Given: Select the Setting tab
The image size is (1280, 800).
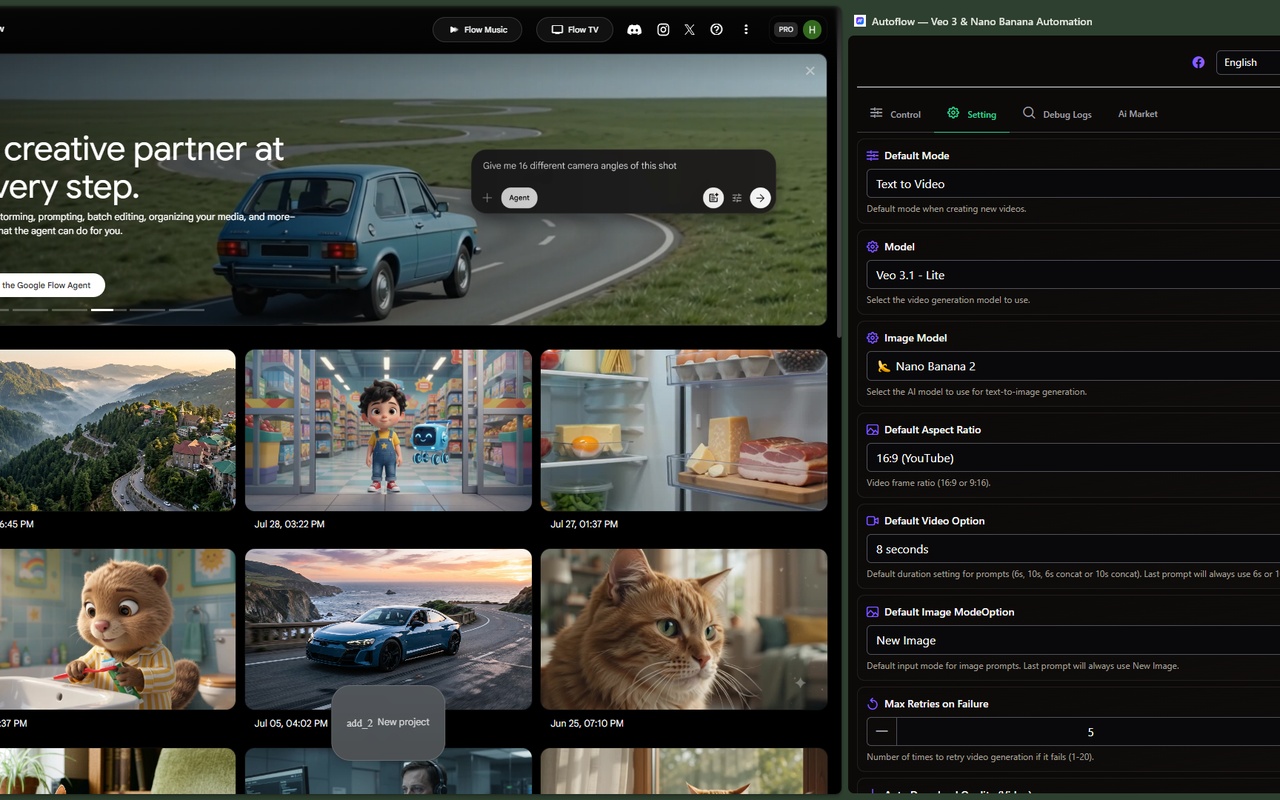Looking at the screenshot, I should (x=972, y=114).
